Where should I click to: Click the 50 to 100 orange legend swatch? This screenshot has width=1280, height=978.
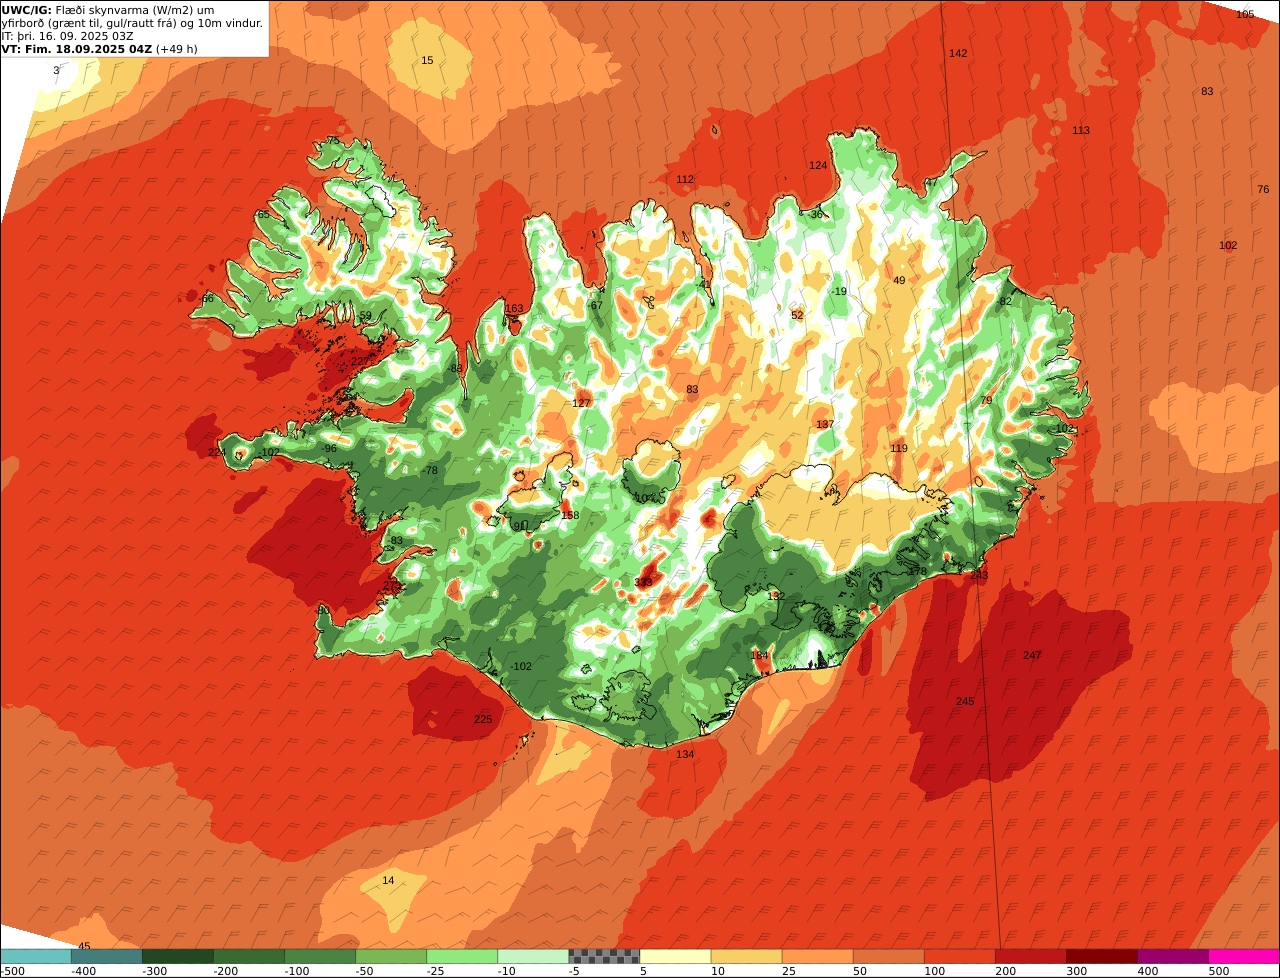(887, 956)
